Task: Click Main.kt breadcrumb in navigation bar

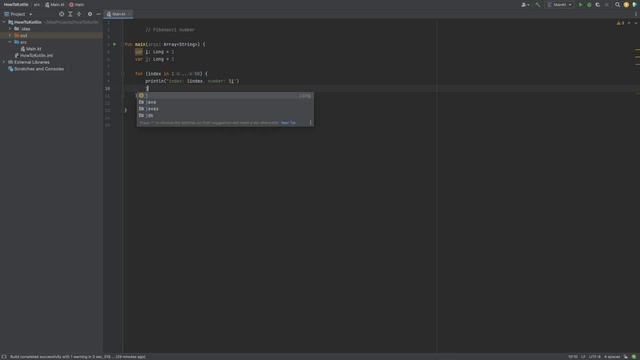Action: click(55, 4)
